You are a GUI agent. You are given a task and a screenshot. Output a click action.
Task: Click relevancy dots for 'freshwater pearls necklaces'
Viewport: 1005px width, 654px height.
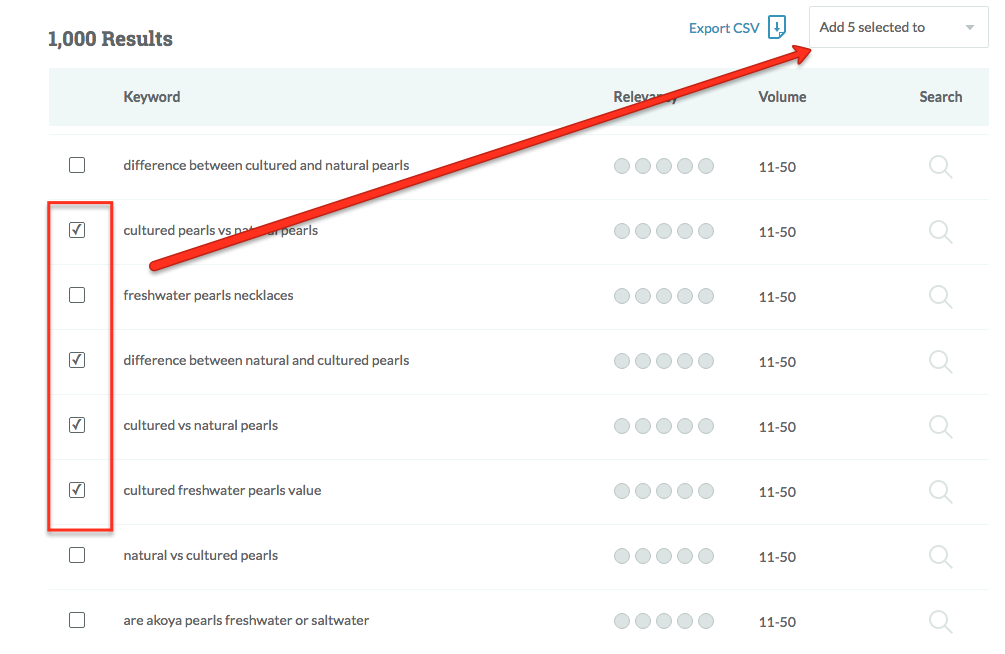point(663,296)
